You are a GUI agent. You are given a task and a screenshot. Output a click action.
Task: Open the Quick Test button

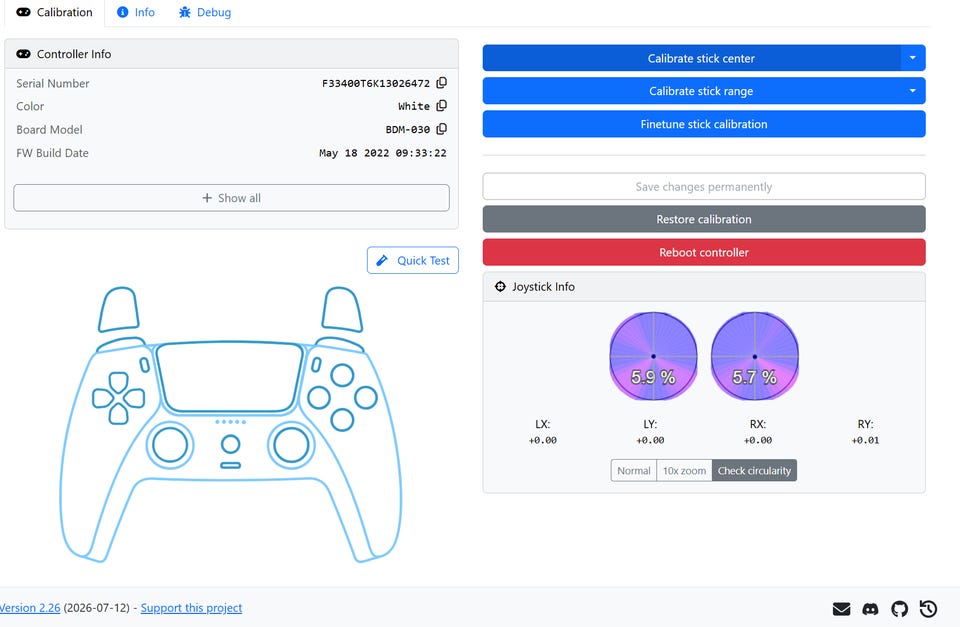413,260
